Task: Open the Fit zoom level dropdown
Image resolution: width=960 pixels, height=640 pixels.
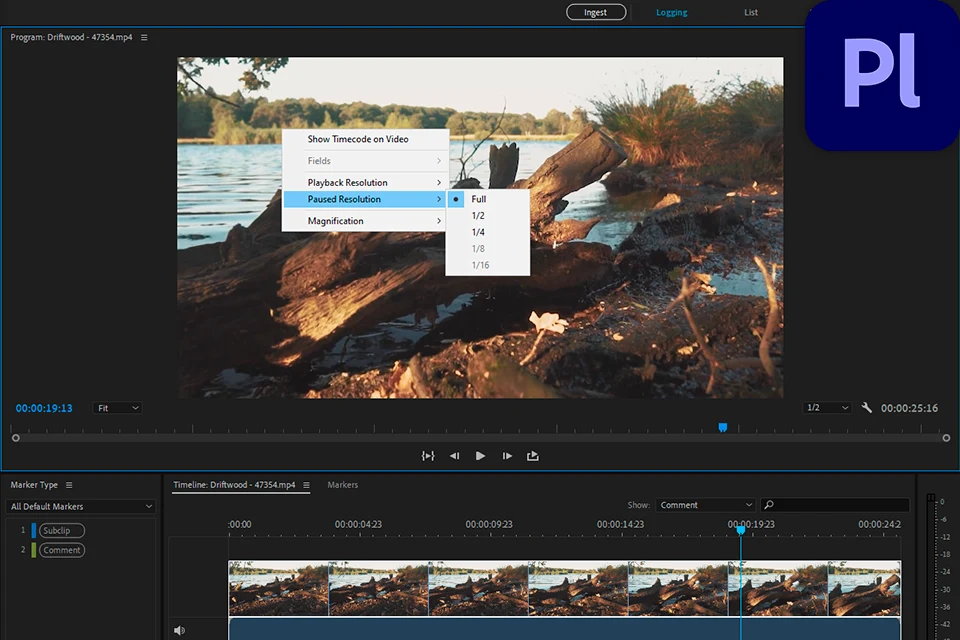Action: 118,408
